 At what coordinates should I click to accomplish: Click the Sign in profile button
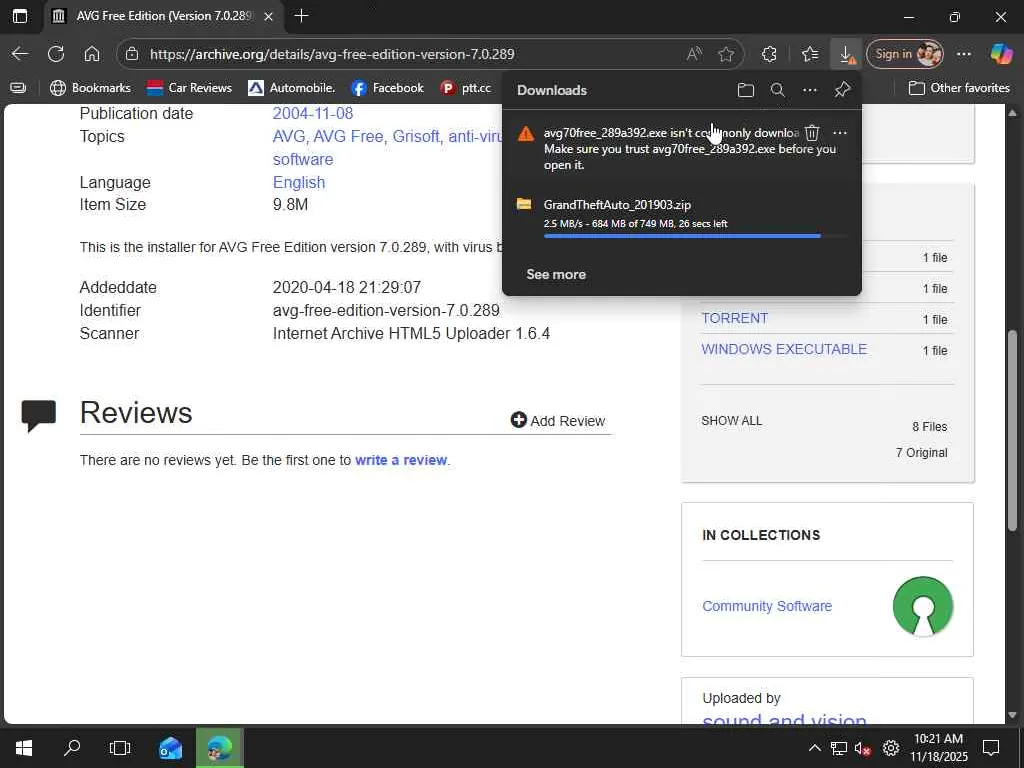[905, 54]
